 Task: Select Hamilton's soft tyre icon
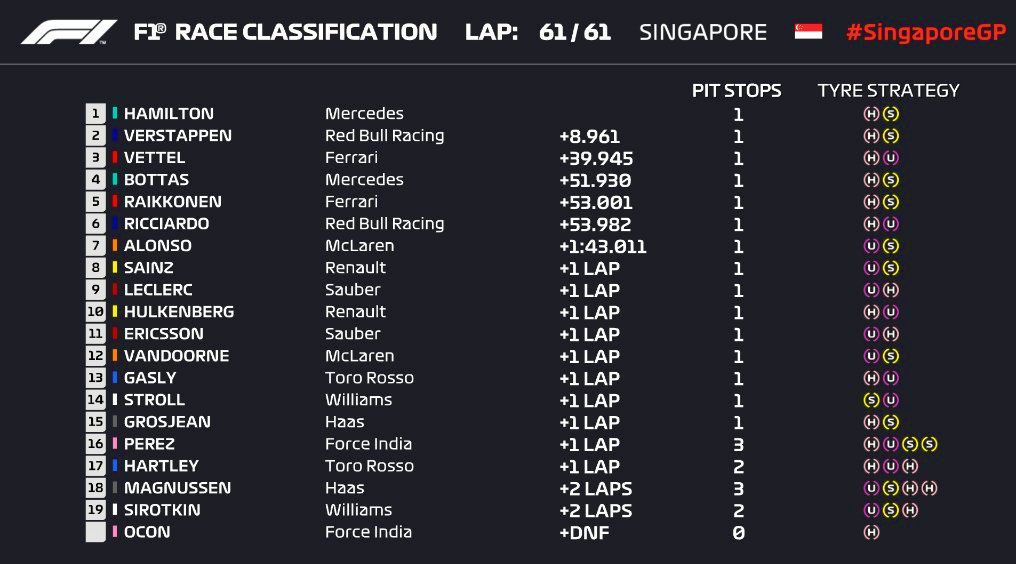[891, 114]
